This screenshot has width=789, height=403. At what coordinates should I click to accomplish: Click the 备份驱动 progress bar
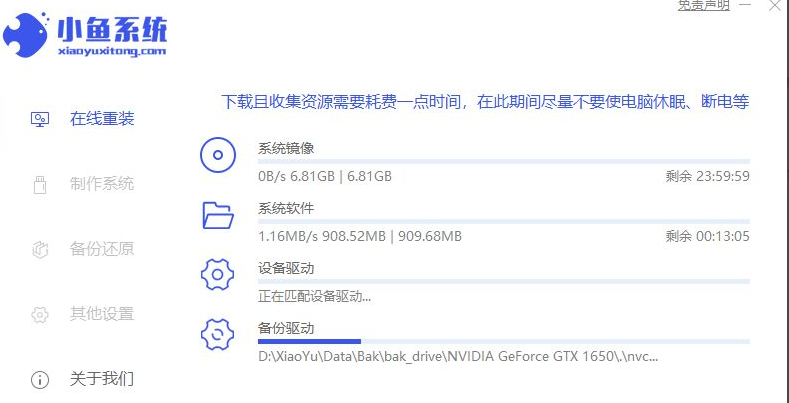(503, 341)
